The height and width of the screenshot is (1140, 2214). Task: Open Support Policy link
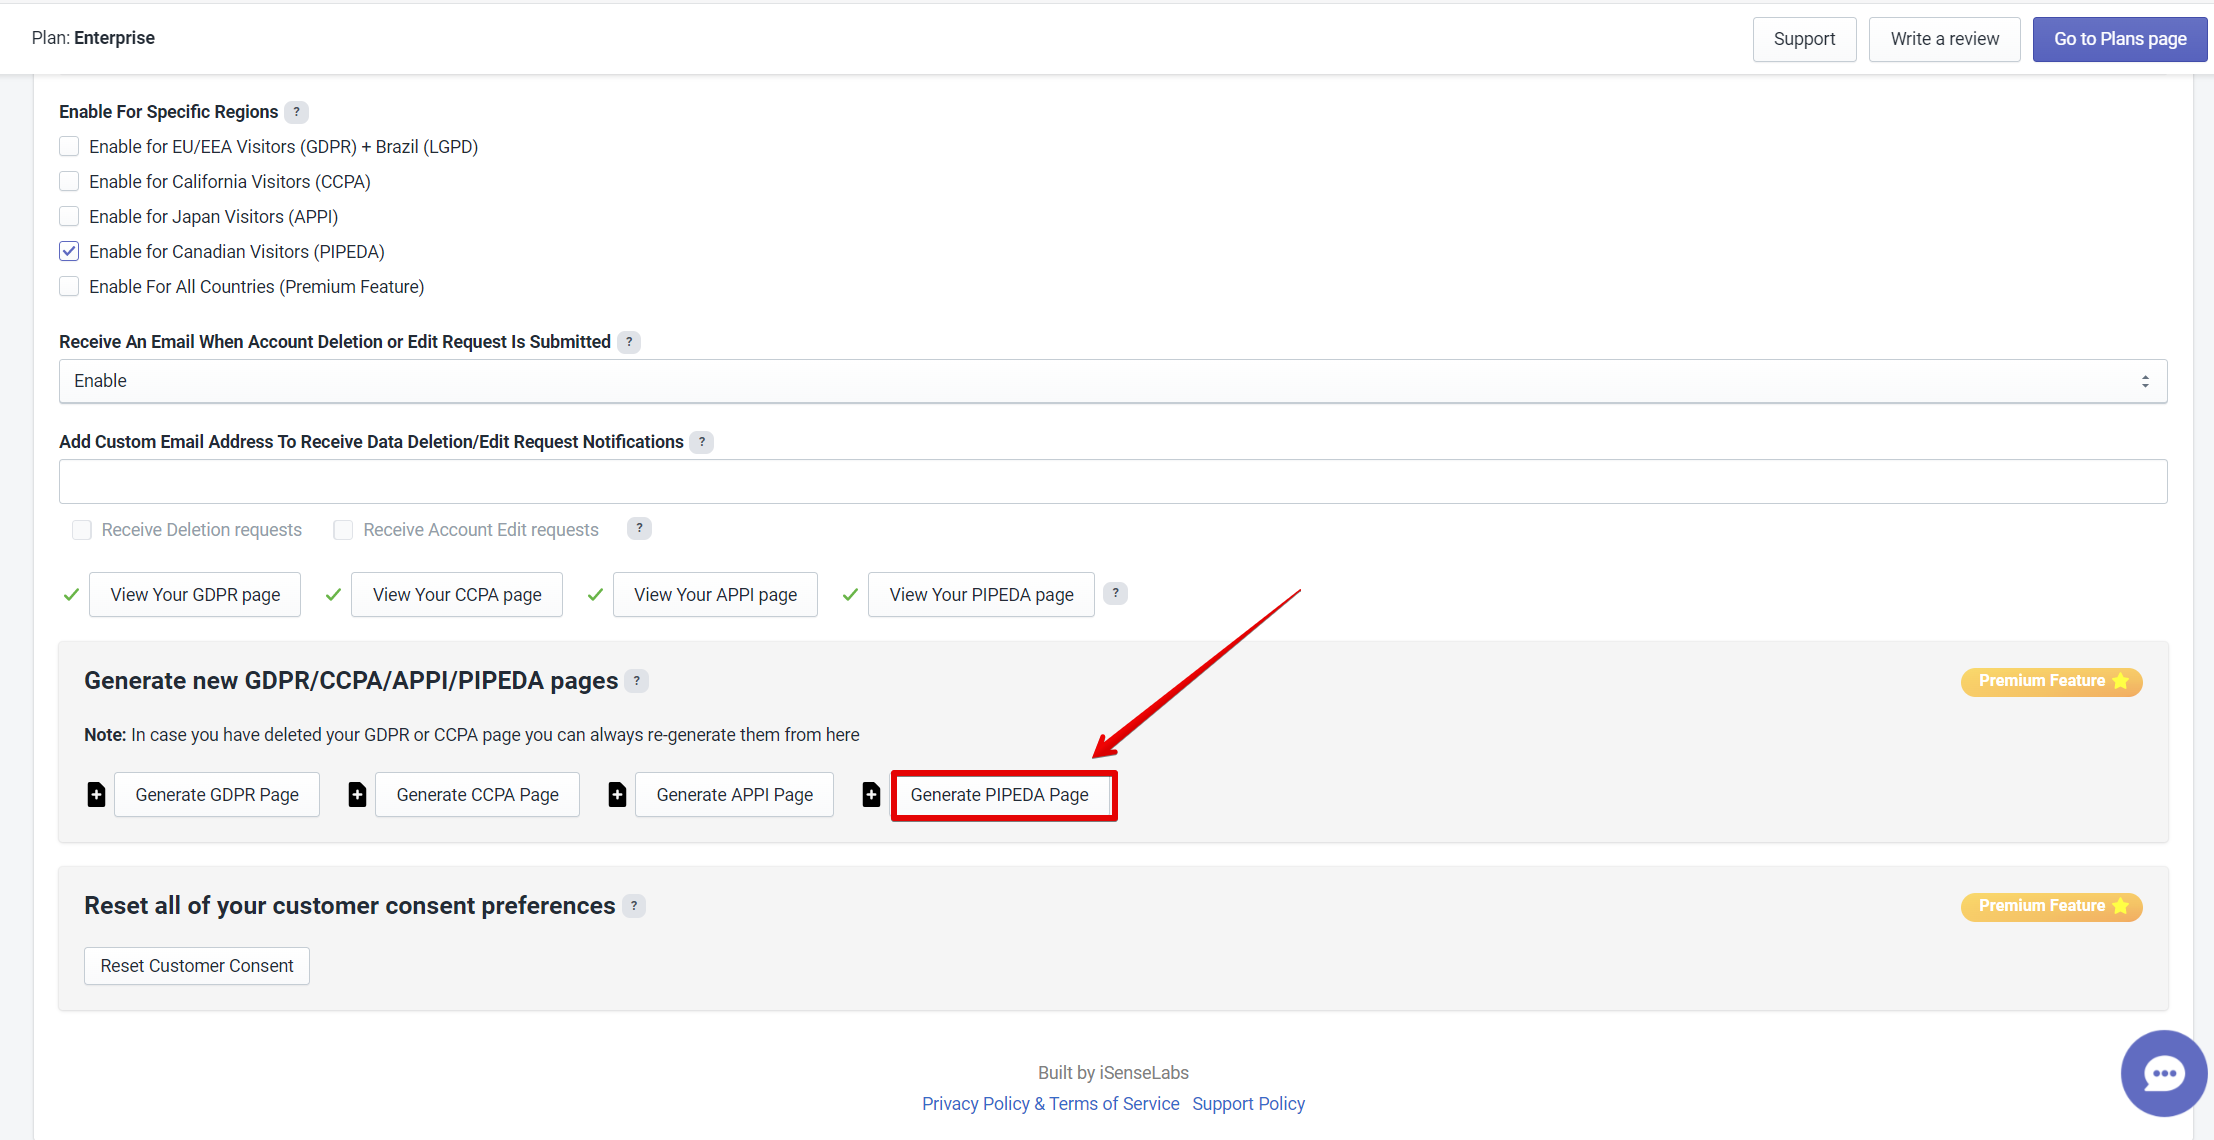[x=1248, y=1104]
